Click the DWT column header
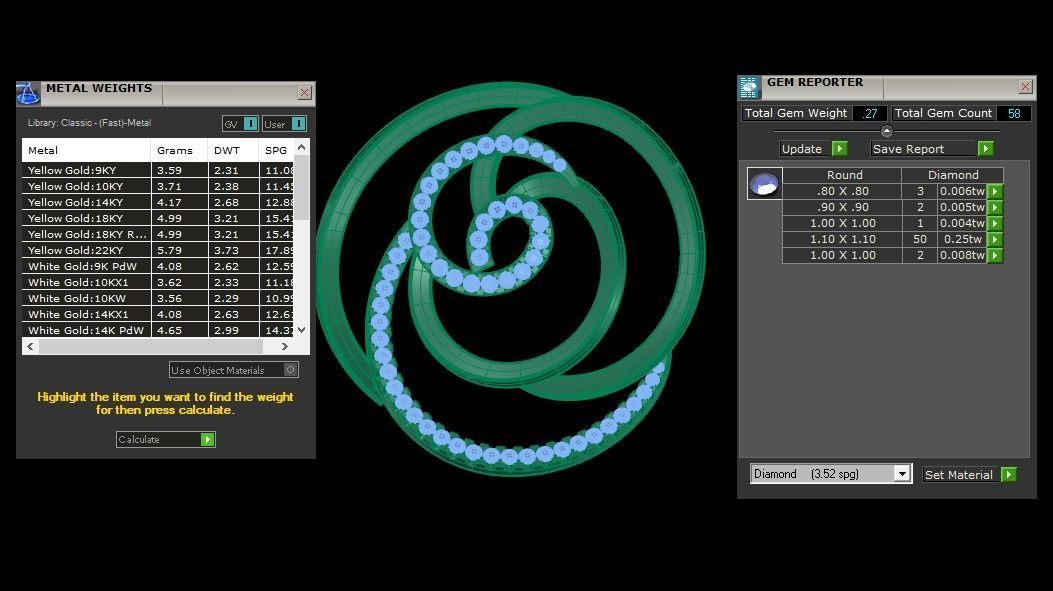1053x591 pixels. click(x=233, y=150)
